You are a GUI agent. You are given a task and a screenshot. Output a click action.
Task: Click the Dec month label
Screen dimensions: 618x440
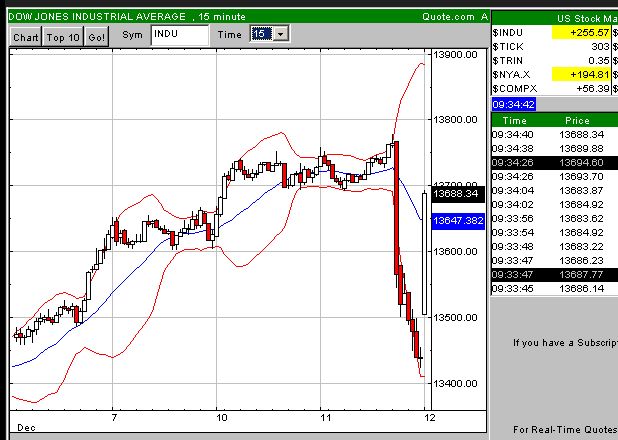[26, 428]
